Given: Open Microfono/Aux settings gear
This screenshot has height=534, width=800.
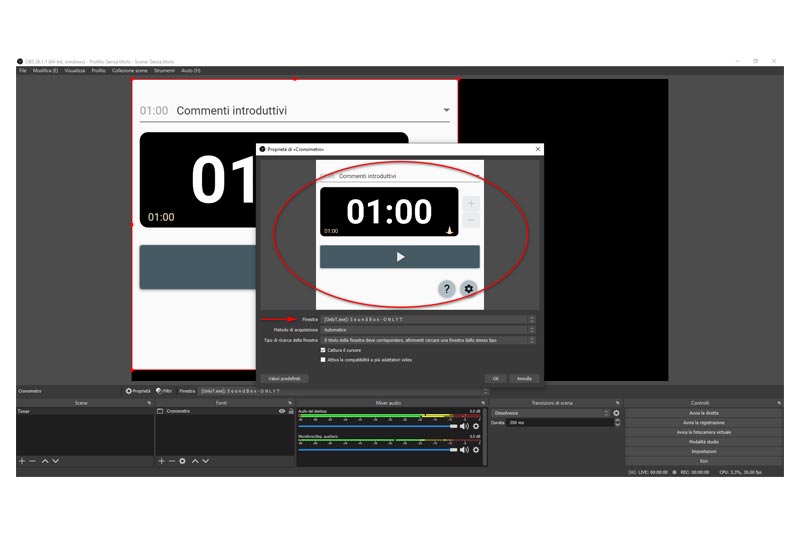Looking at the screenshot, I should point(476,450).
